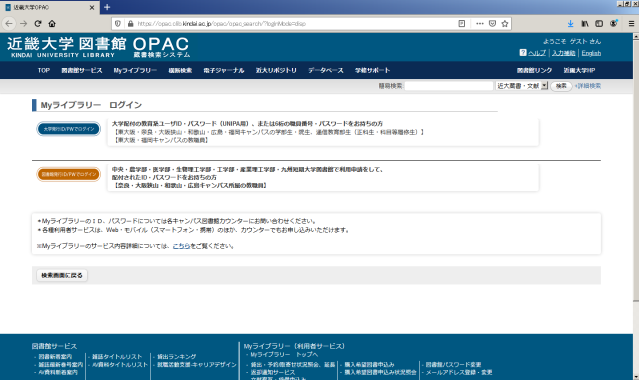Open the 学修サポート navigation item
The image size is (639, 380).
(x=372, y=71)
